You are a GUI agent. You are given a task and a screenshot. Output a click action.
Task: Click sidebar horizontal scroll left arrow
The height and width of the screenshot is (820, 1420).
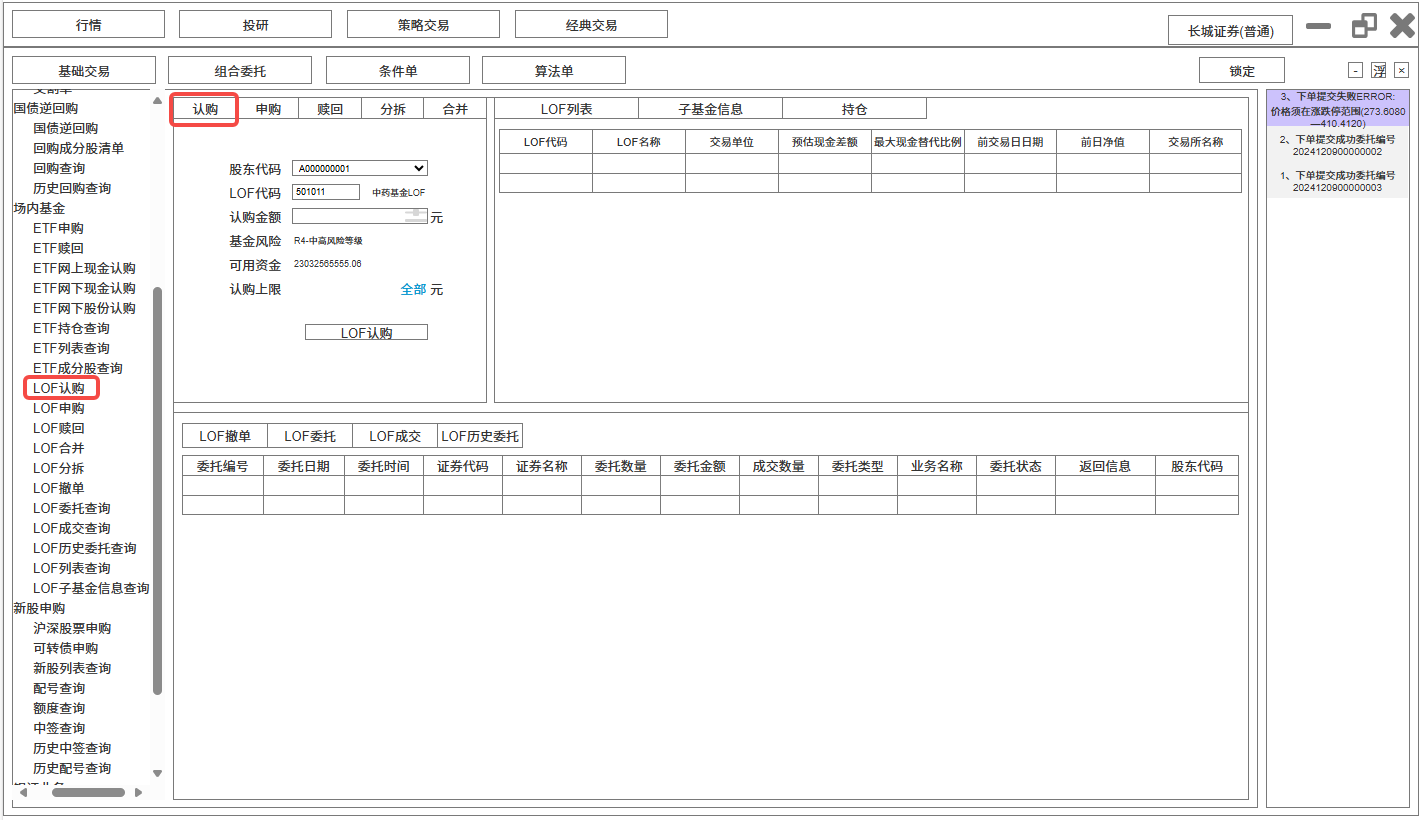click(20, 792)
